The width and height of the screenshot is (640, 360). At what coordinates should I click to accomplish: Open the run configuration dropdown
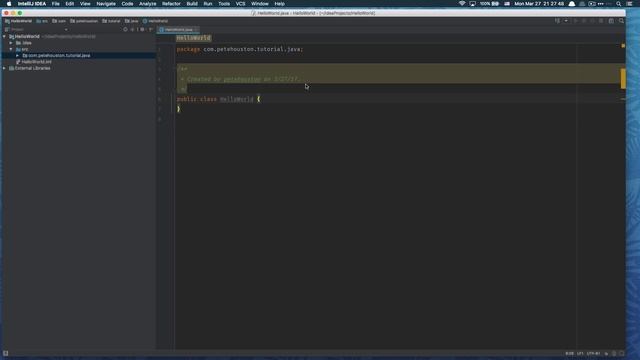(x=566, y=21)
